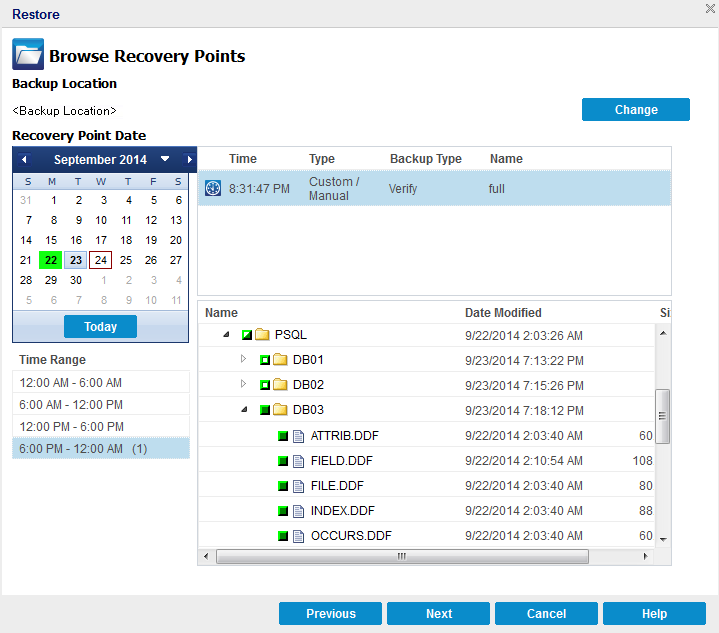The width and height of the screenshot is (719, 633).
Task: Select the 6:00 PM - 12:00 AM time range
Action: (100, 449)
